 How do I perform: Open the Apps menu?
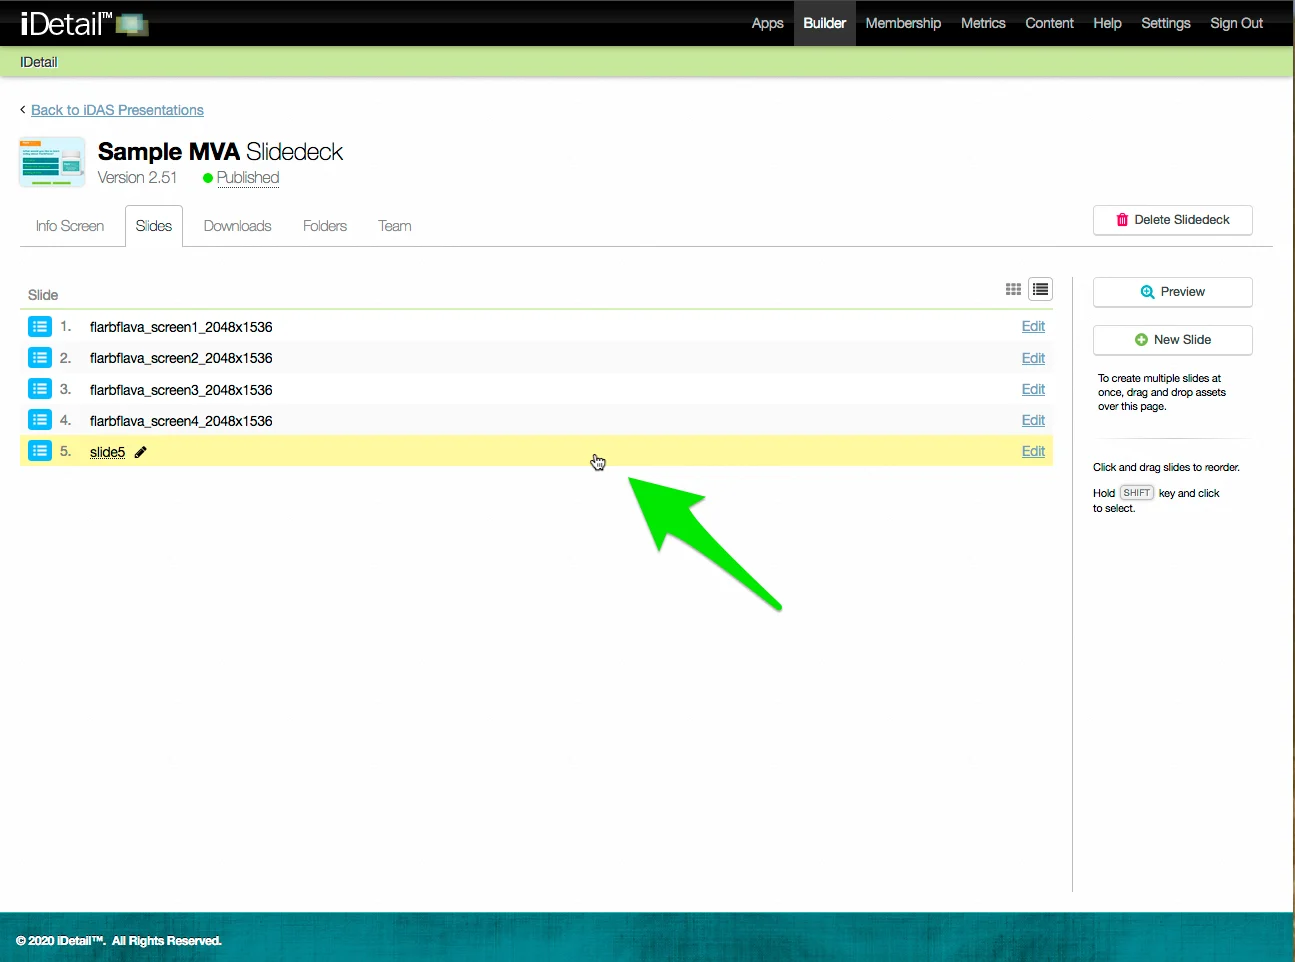768,23
